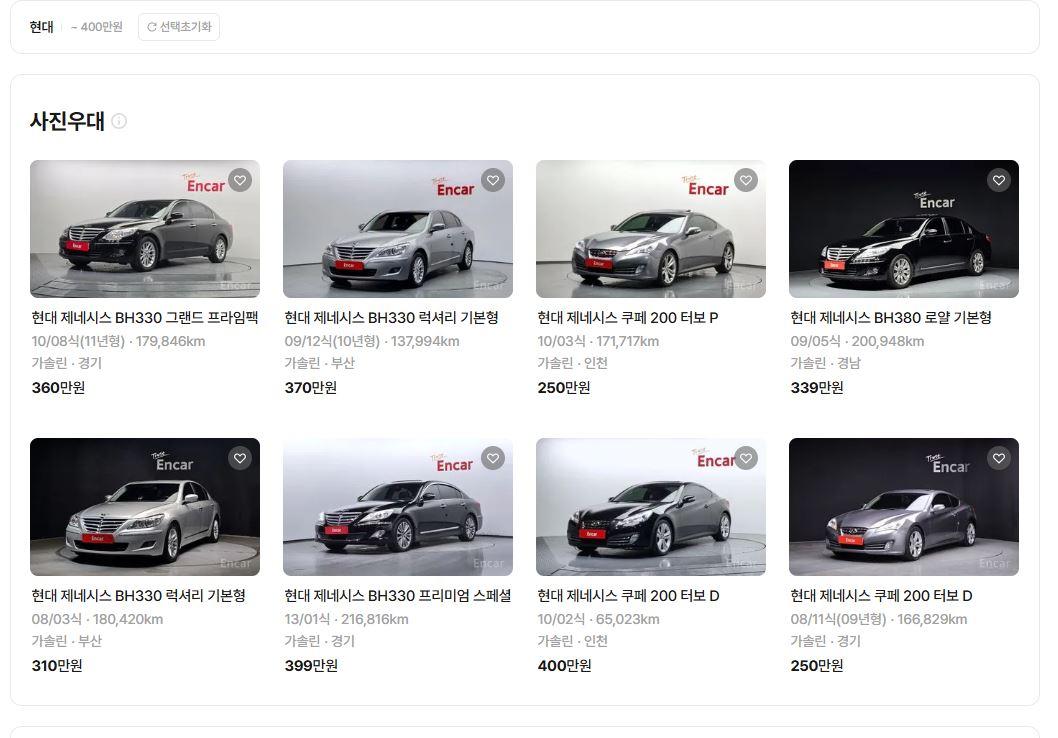
Task: Open 현대 제네시스 BH330 프리미엄 스페셜 title link
Action: 397,596
